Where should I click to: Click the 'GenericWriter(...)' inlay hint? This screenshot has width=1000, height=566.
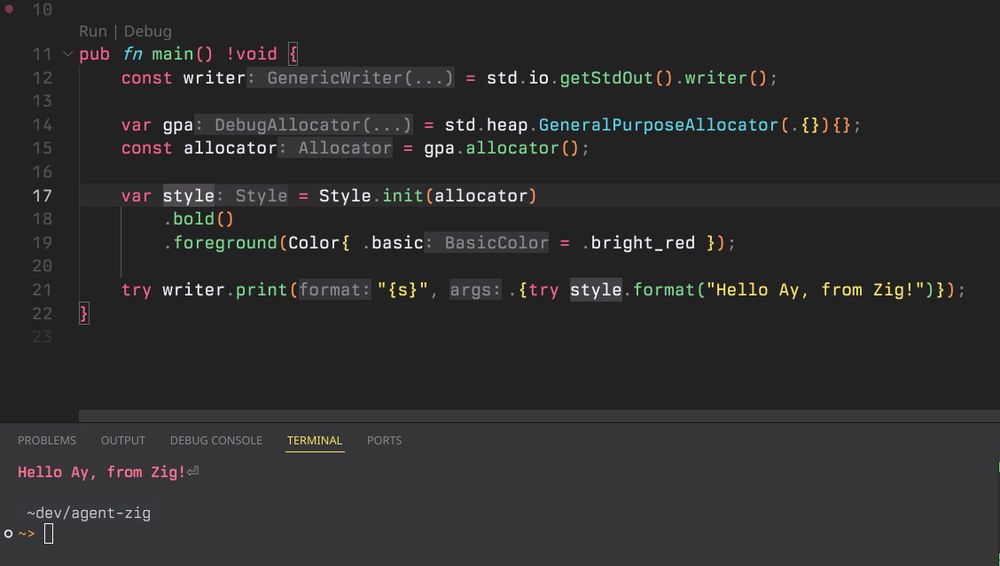click(351, 78)
